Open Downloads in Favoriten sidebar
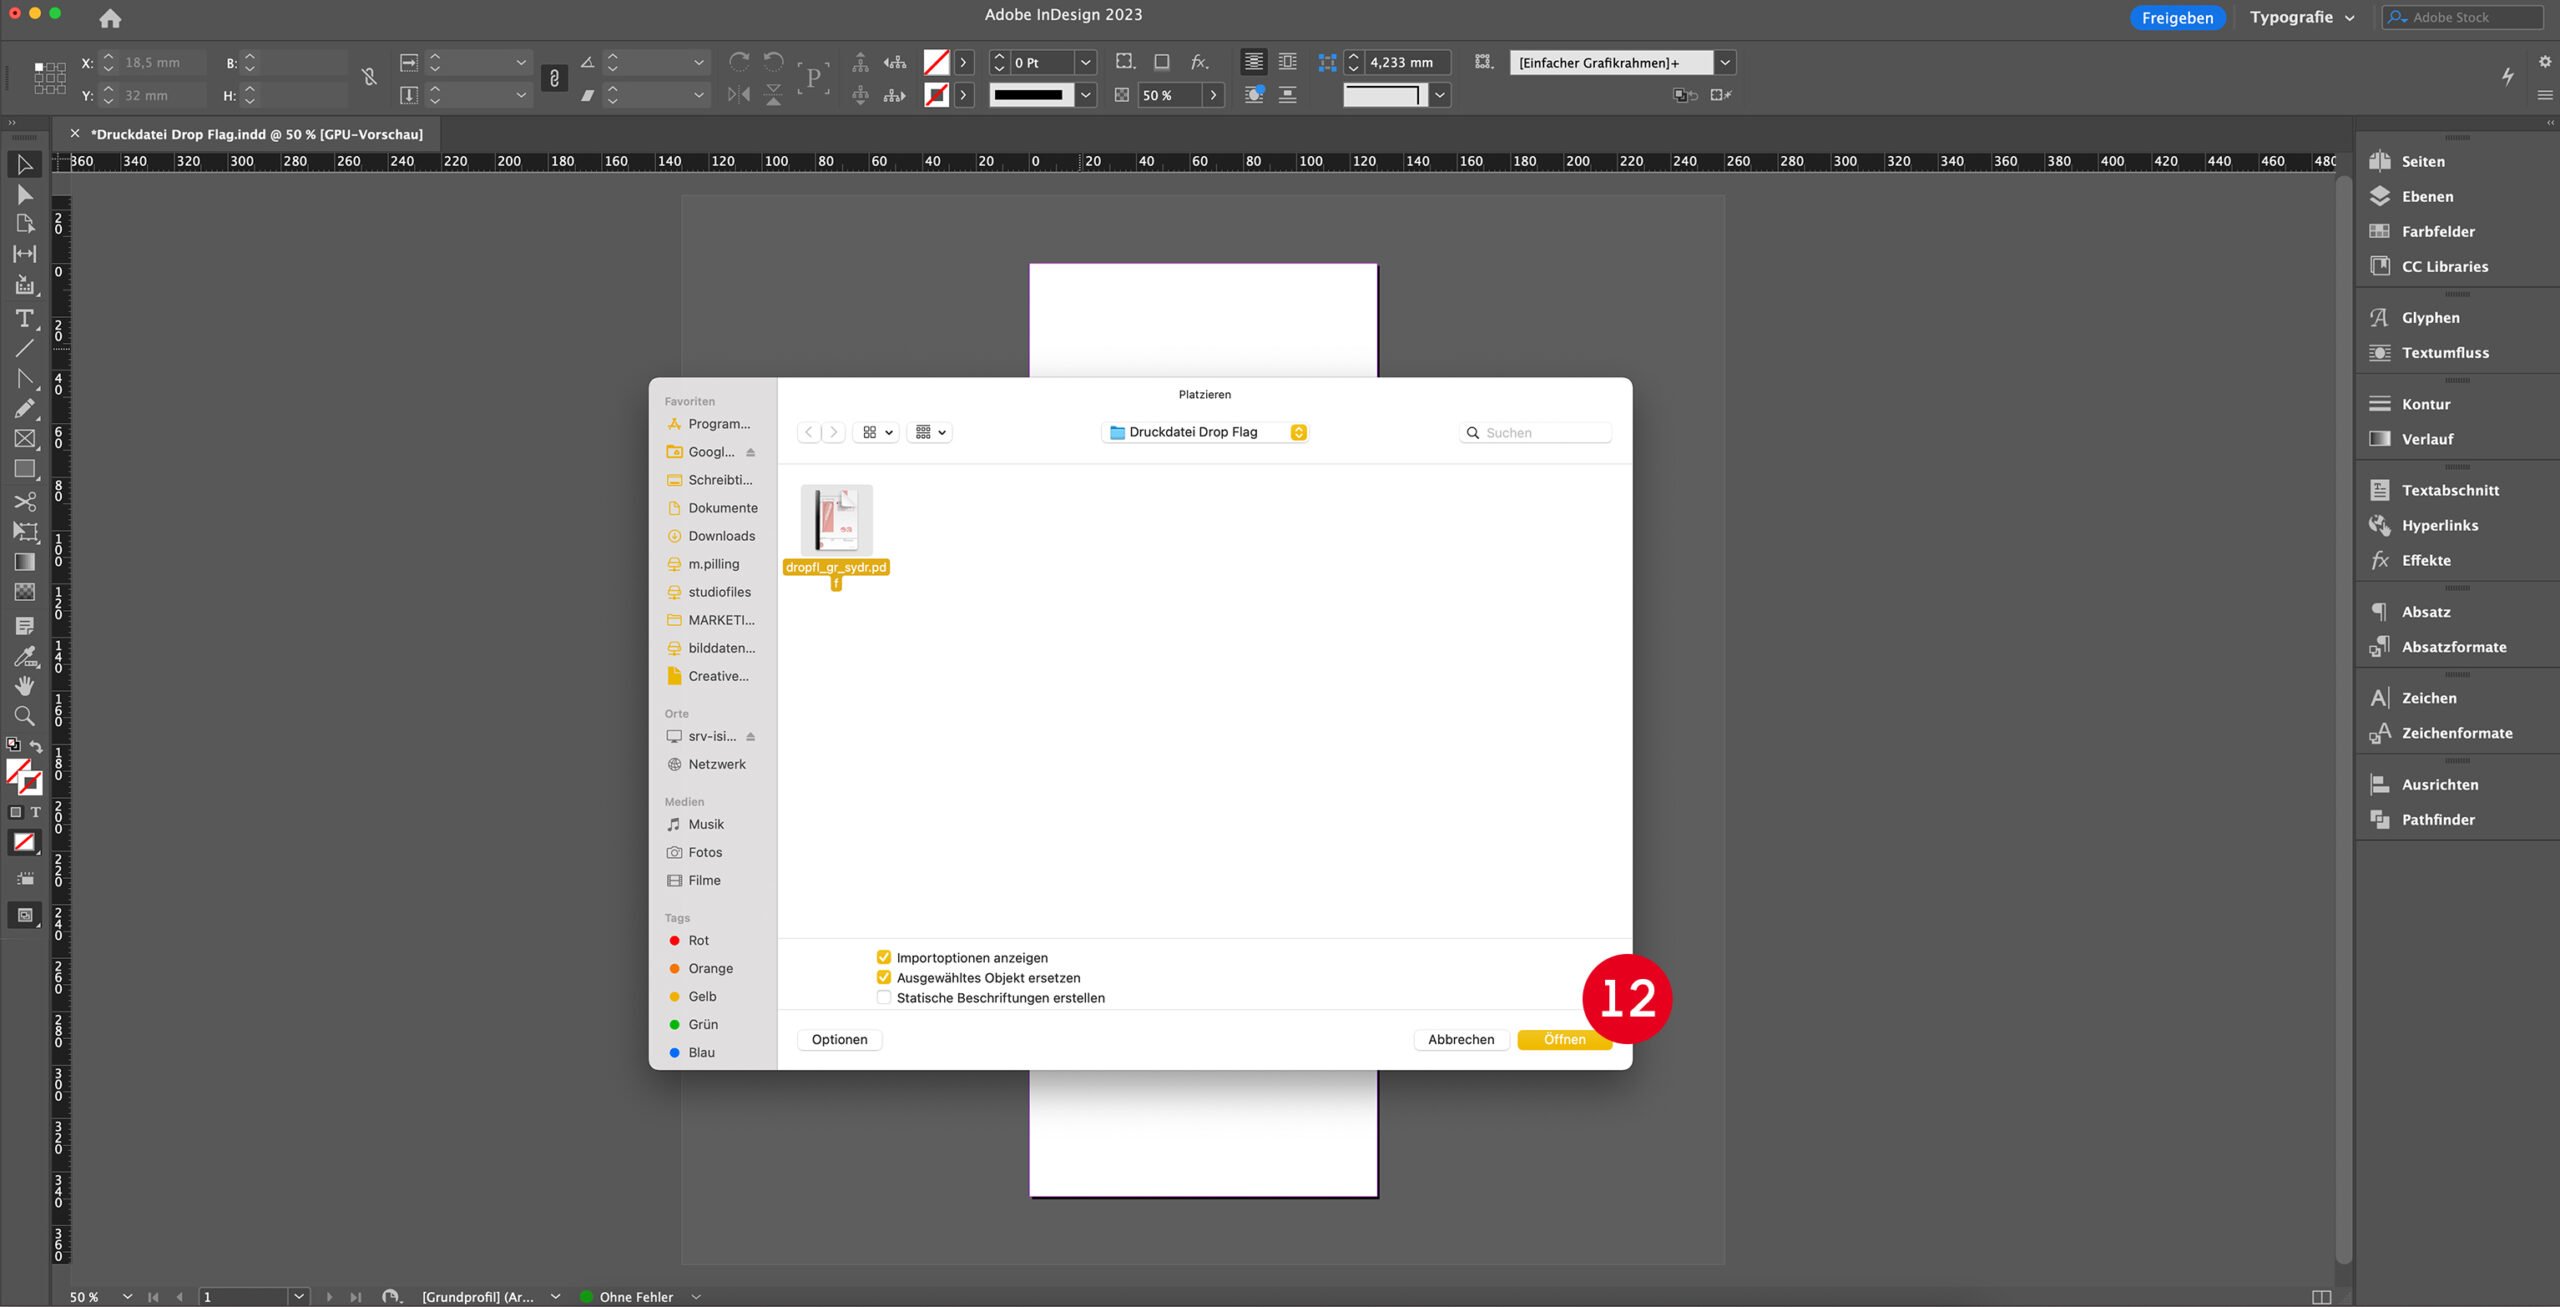The height and width of the screenshot is (1307, 2560). pyautogui.click(x=720, y=536)
